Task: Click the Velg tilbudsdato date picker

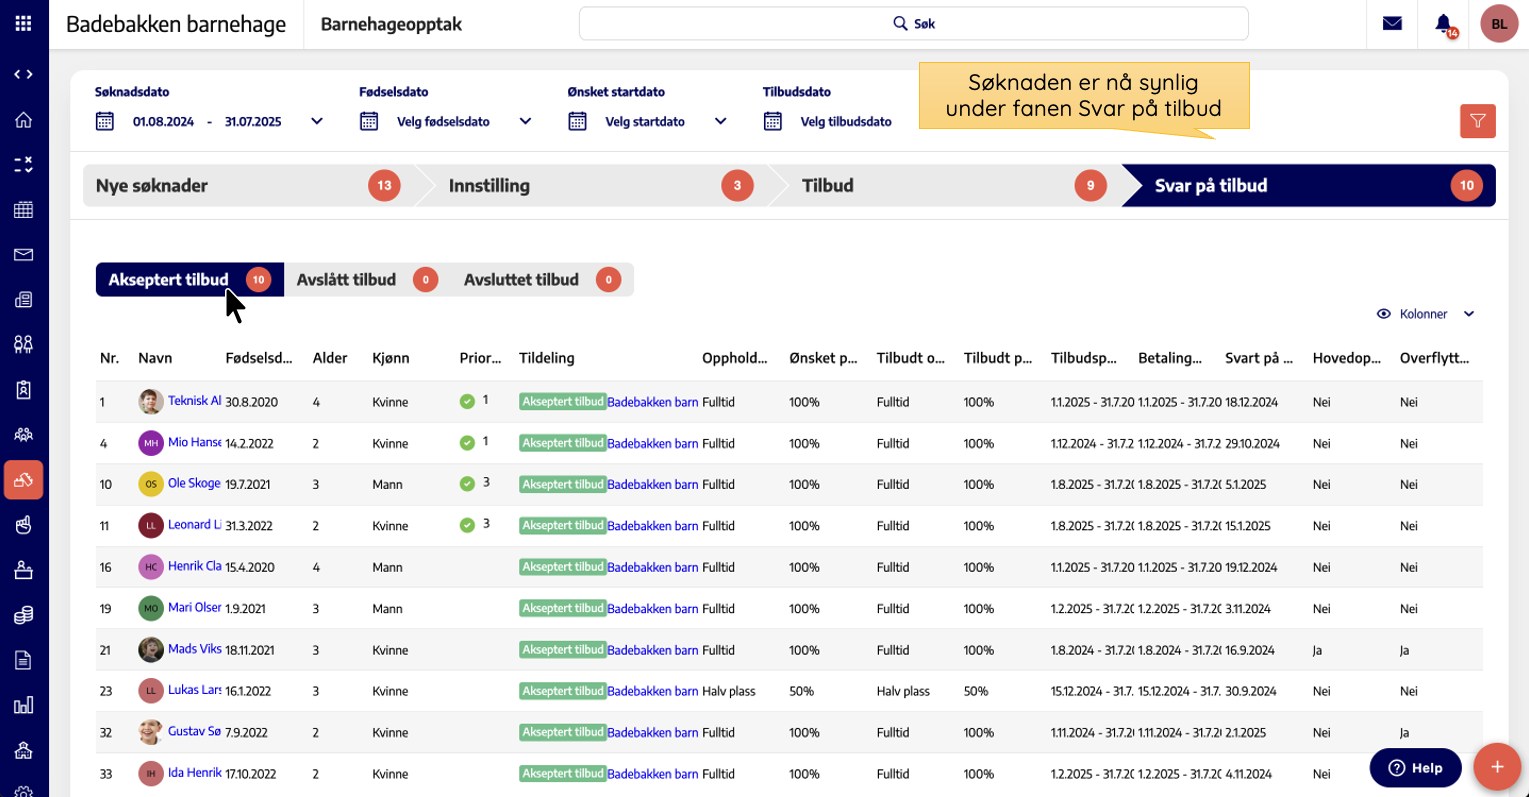Action: click(845, 122)
